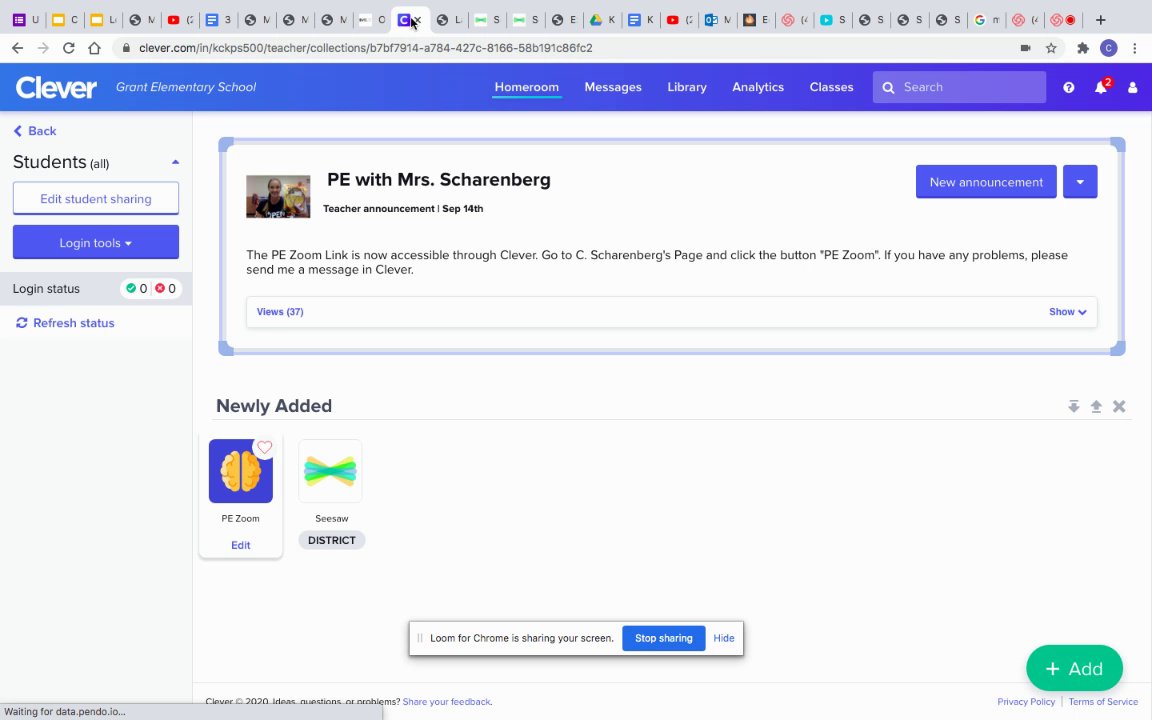This screenshot has height=720, width=1152.
Task: Bookmark this page with the star
Action: click(x=1051, y=48)
